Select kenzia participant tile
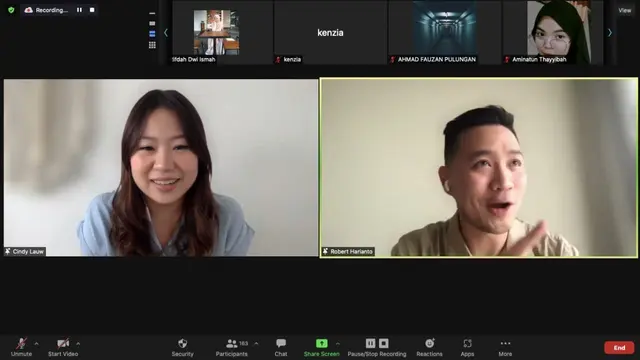The image size is (640, 360). [x=330, y=32]
